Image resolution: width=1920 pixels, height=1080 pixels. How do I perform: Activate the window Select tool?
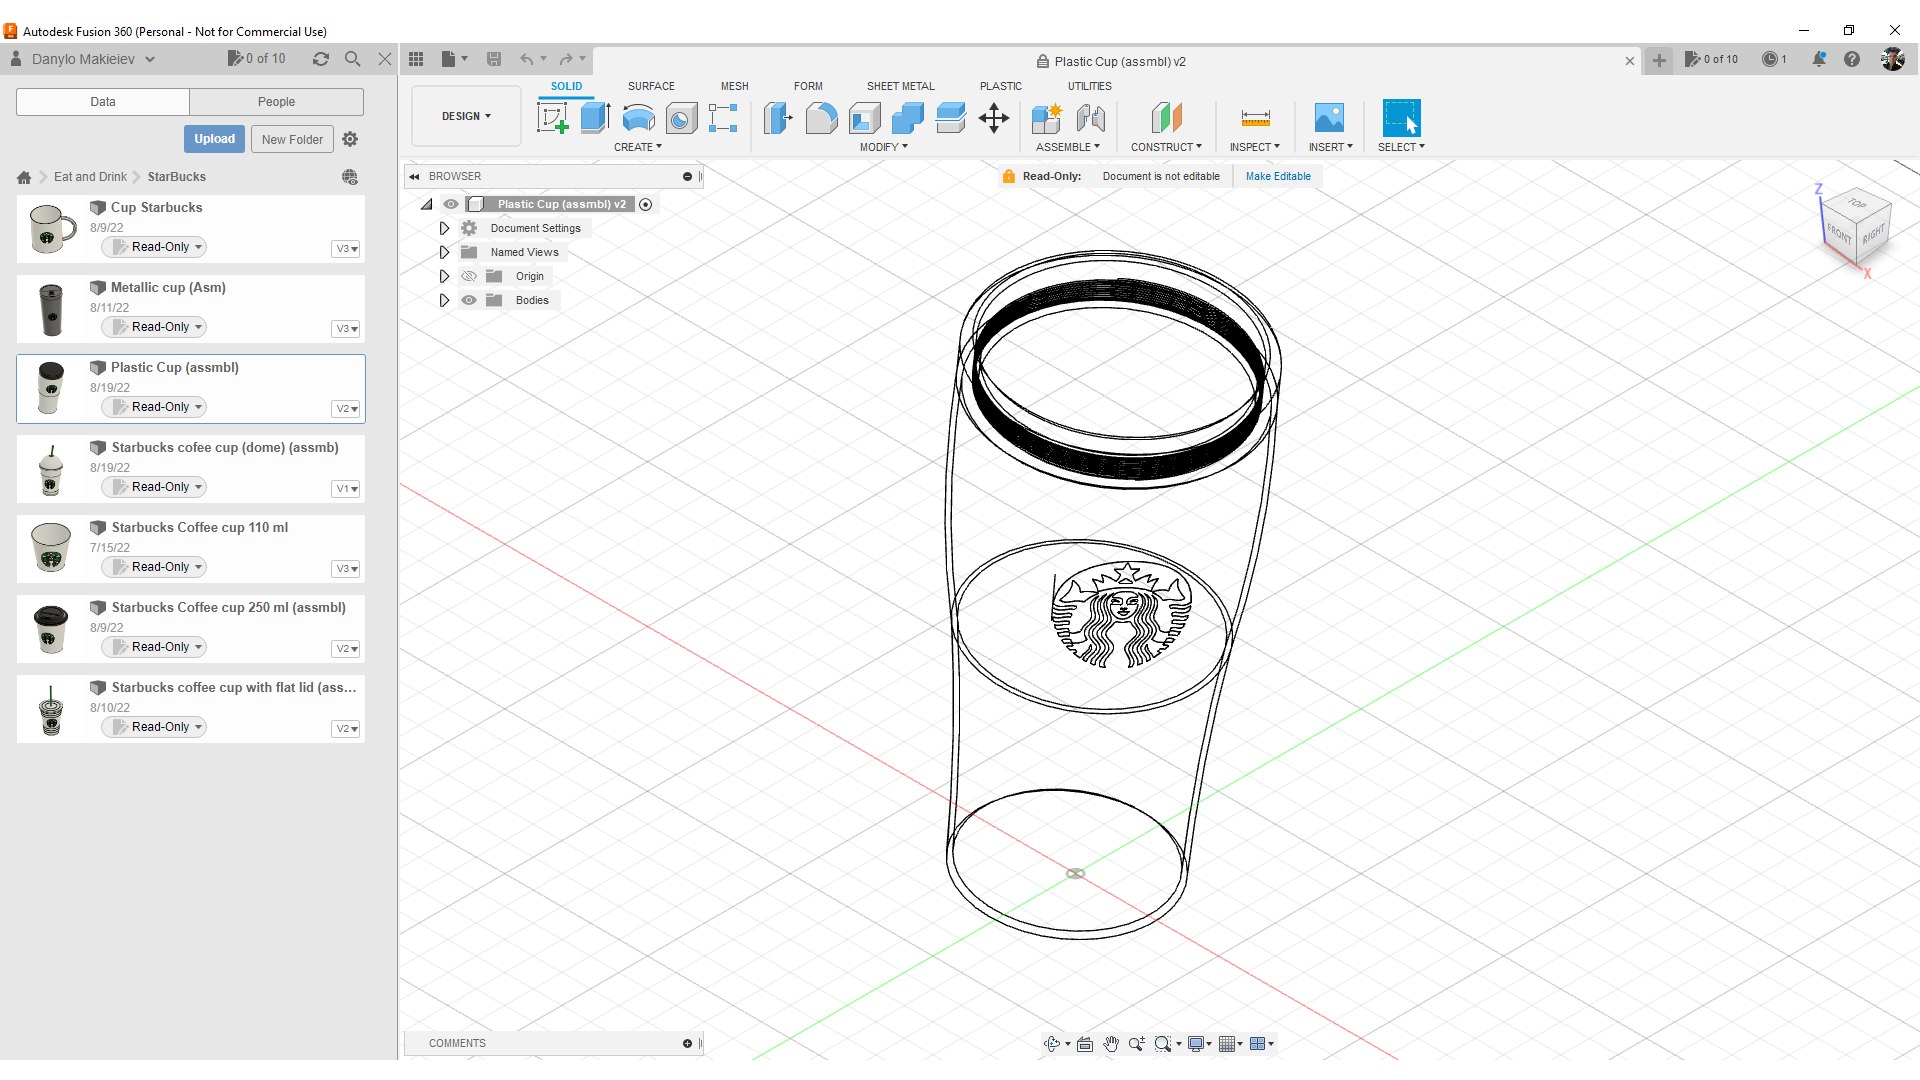[1401, 118]
